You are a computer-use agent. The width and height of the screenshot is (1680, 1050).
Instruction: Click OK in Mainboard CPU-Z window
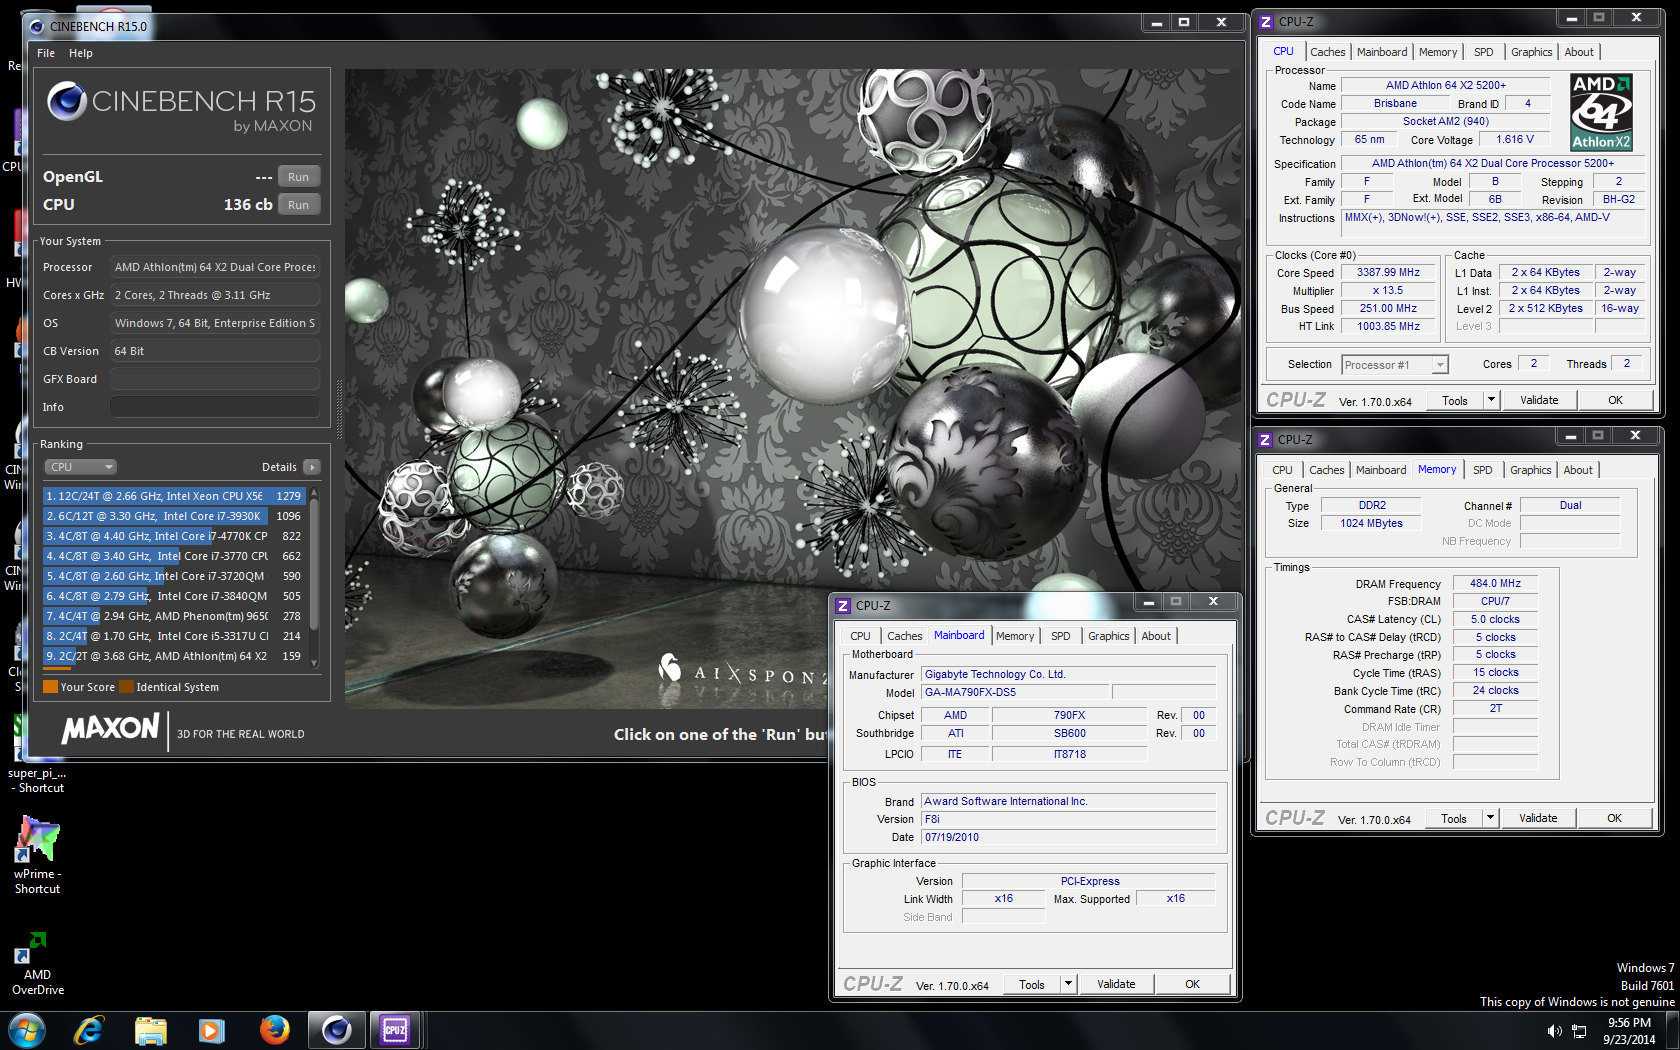coord(1192,984)
